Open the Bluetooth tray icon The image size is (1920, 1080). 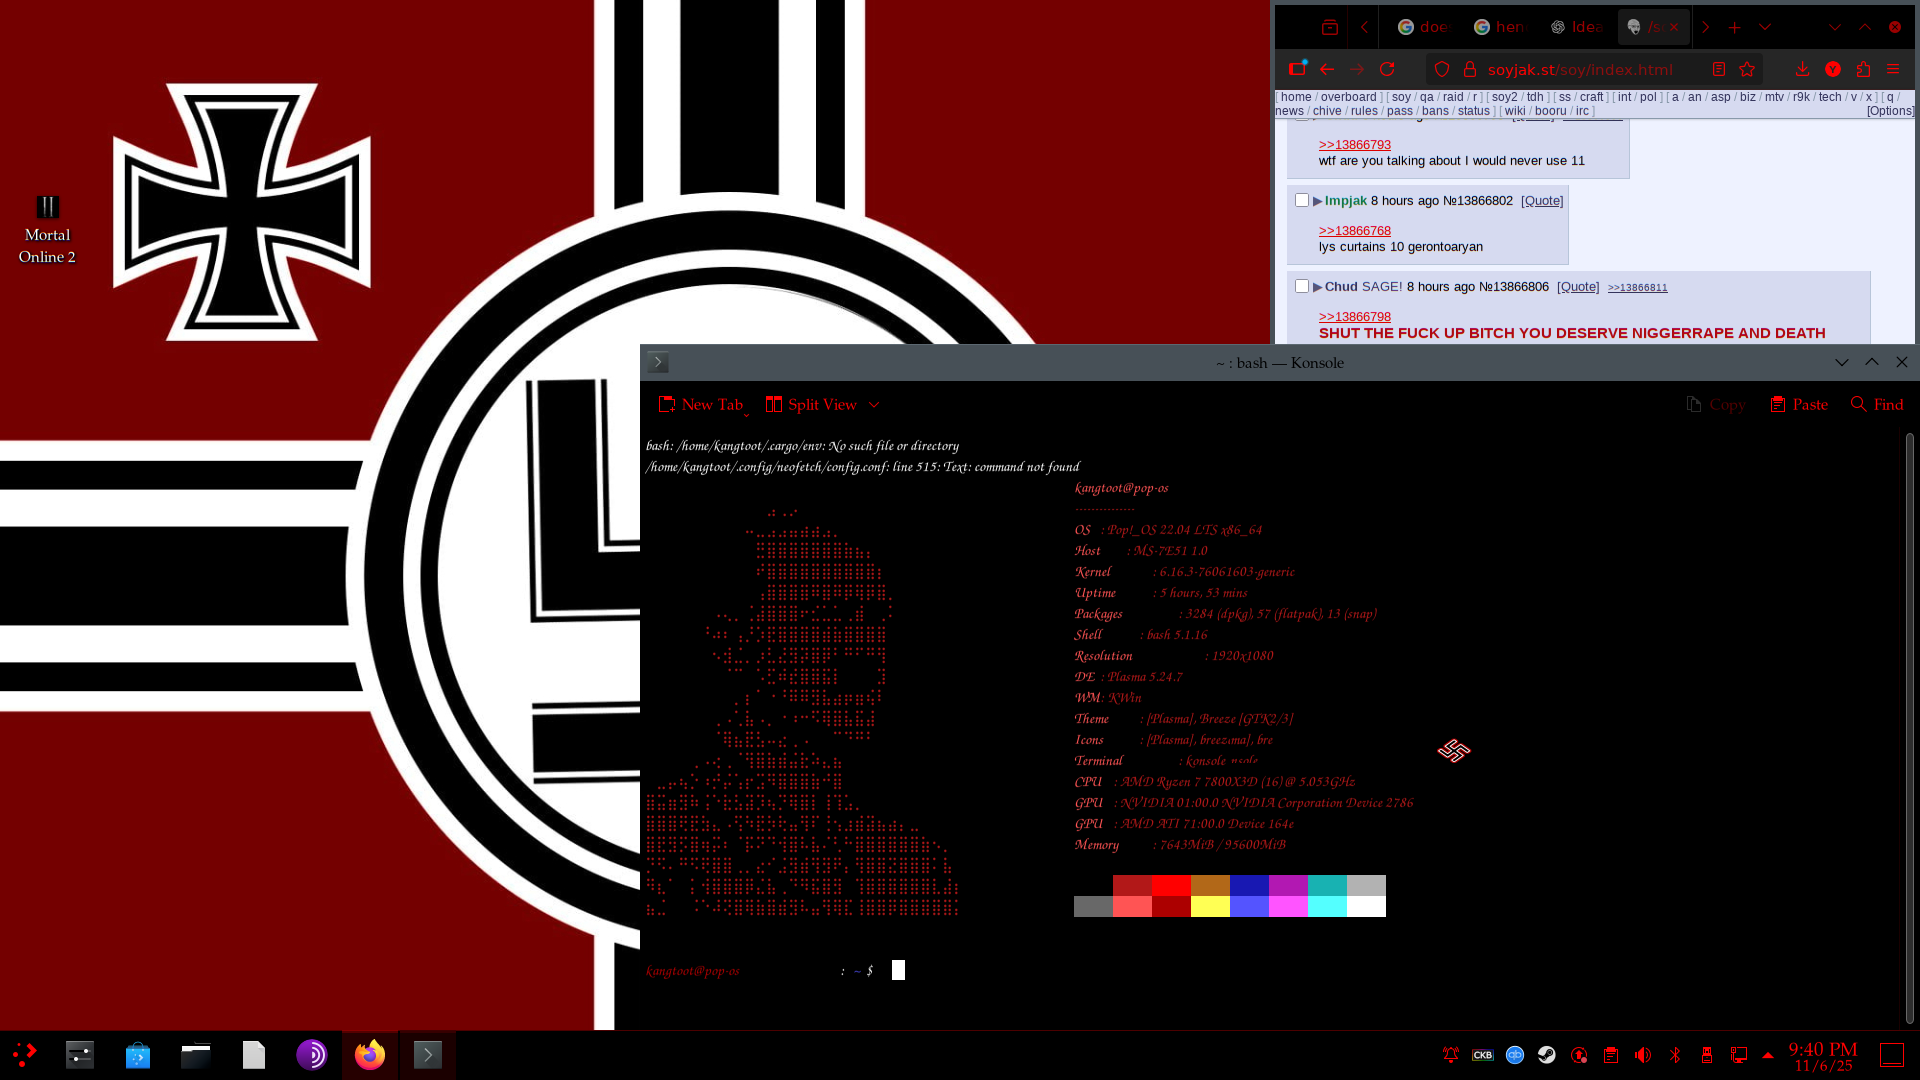[1675, 1055]
